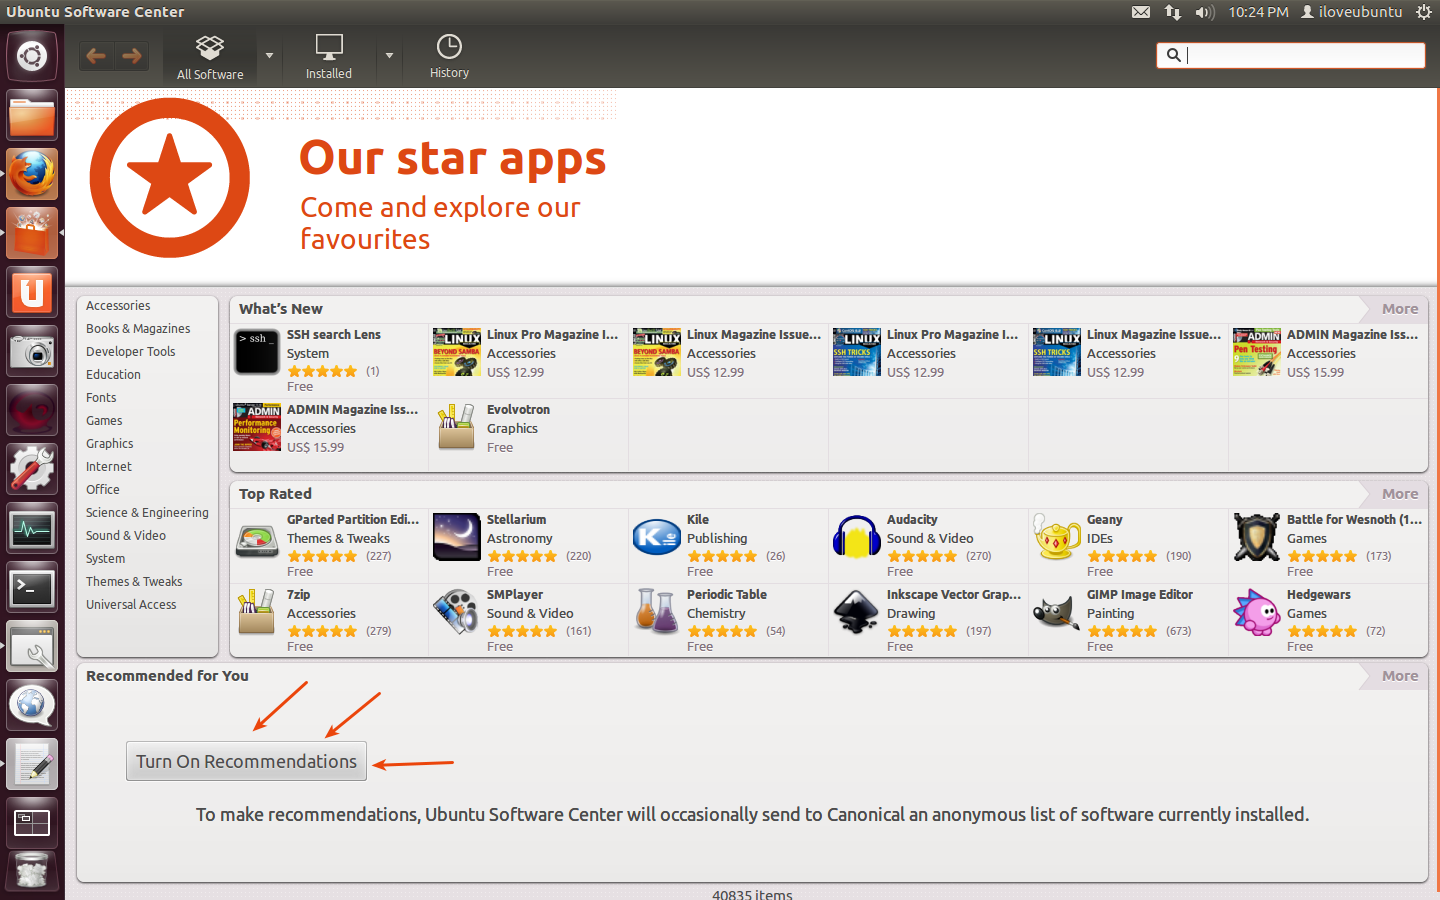1440x900 pixels.
Task: Open Battle for Wesnoth shield icon
Action: (1257, 538)
